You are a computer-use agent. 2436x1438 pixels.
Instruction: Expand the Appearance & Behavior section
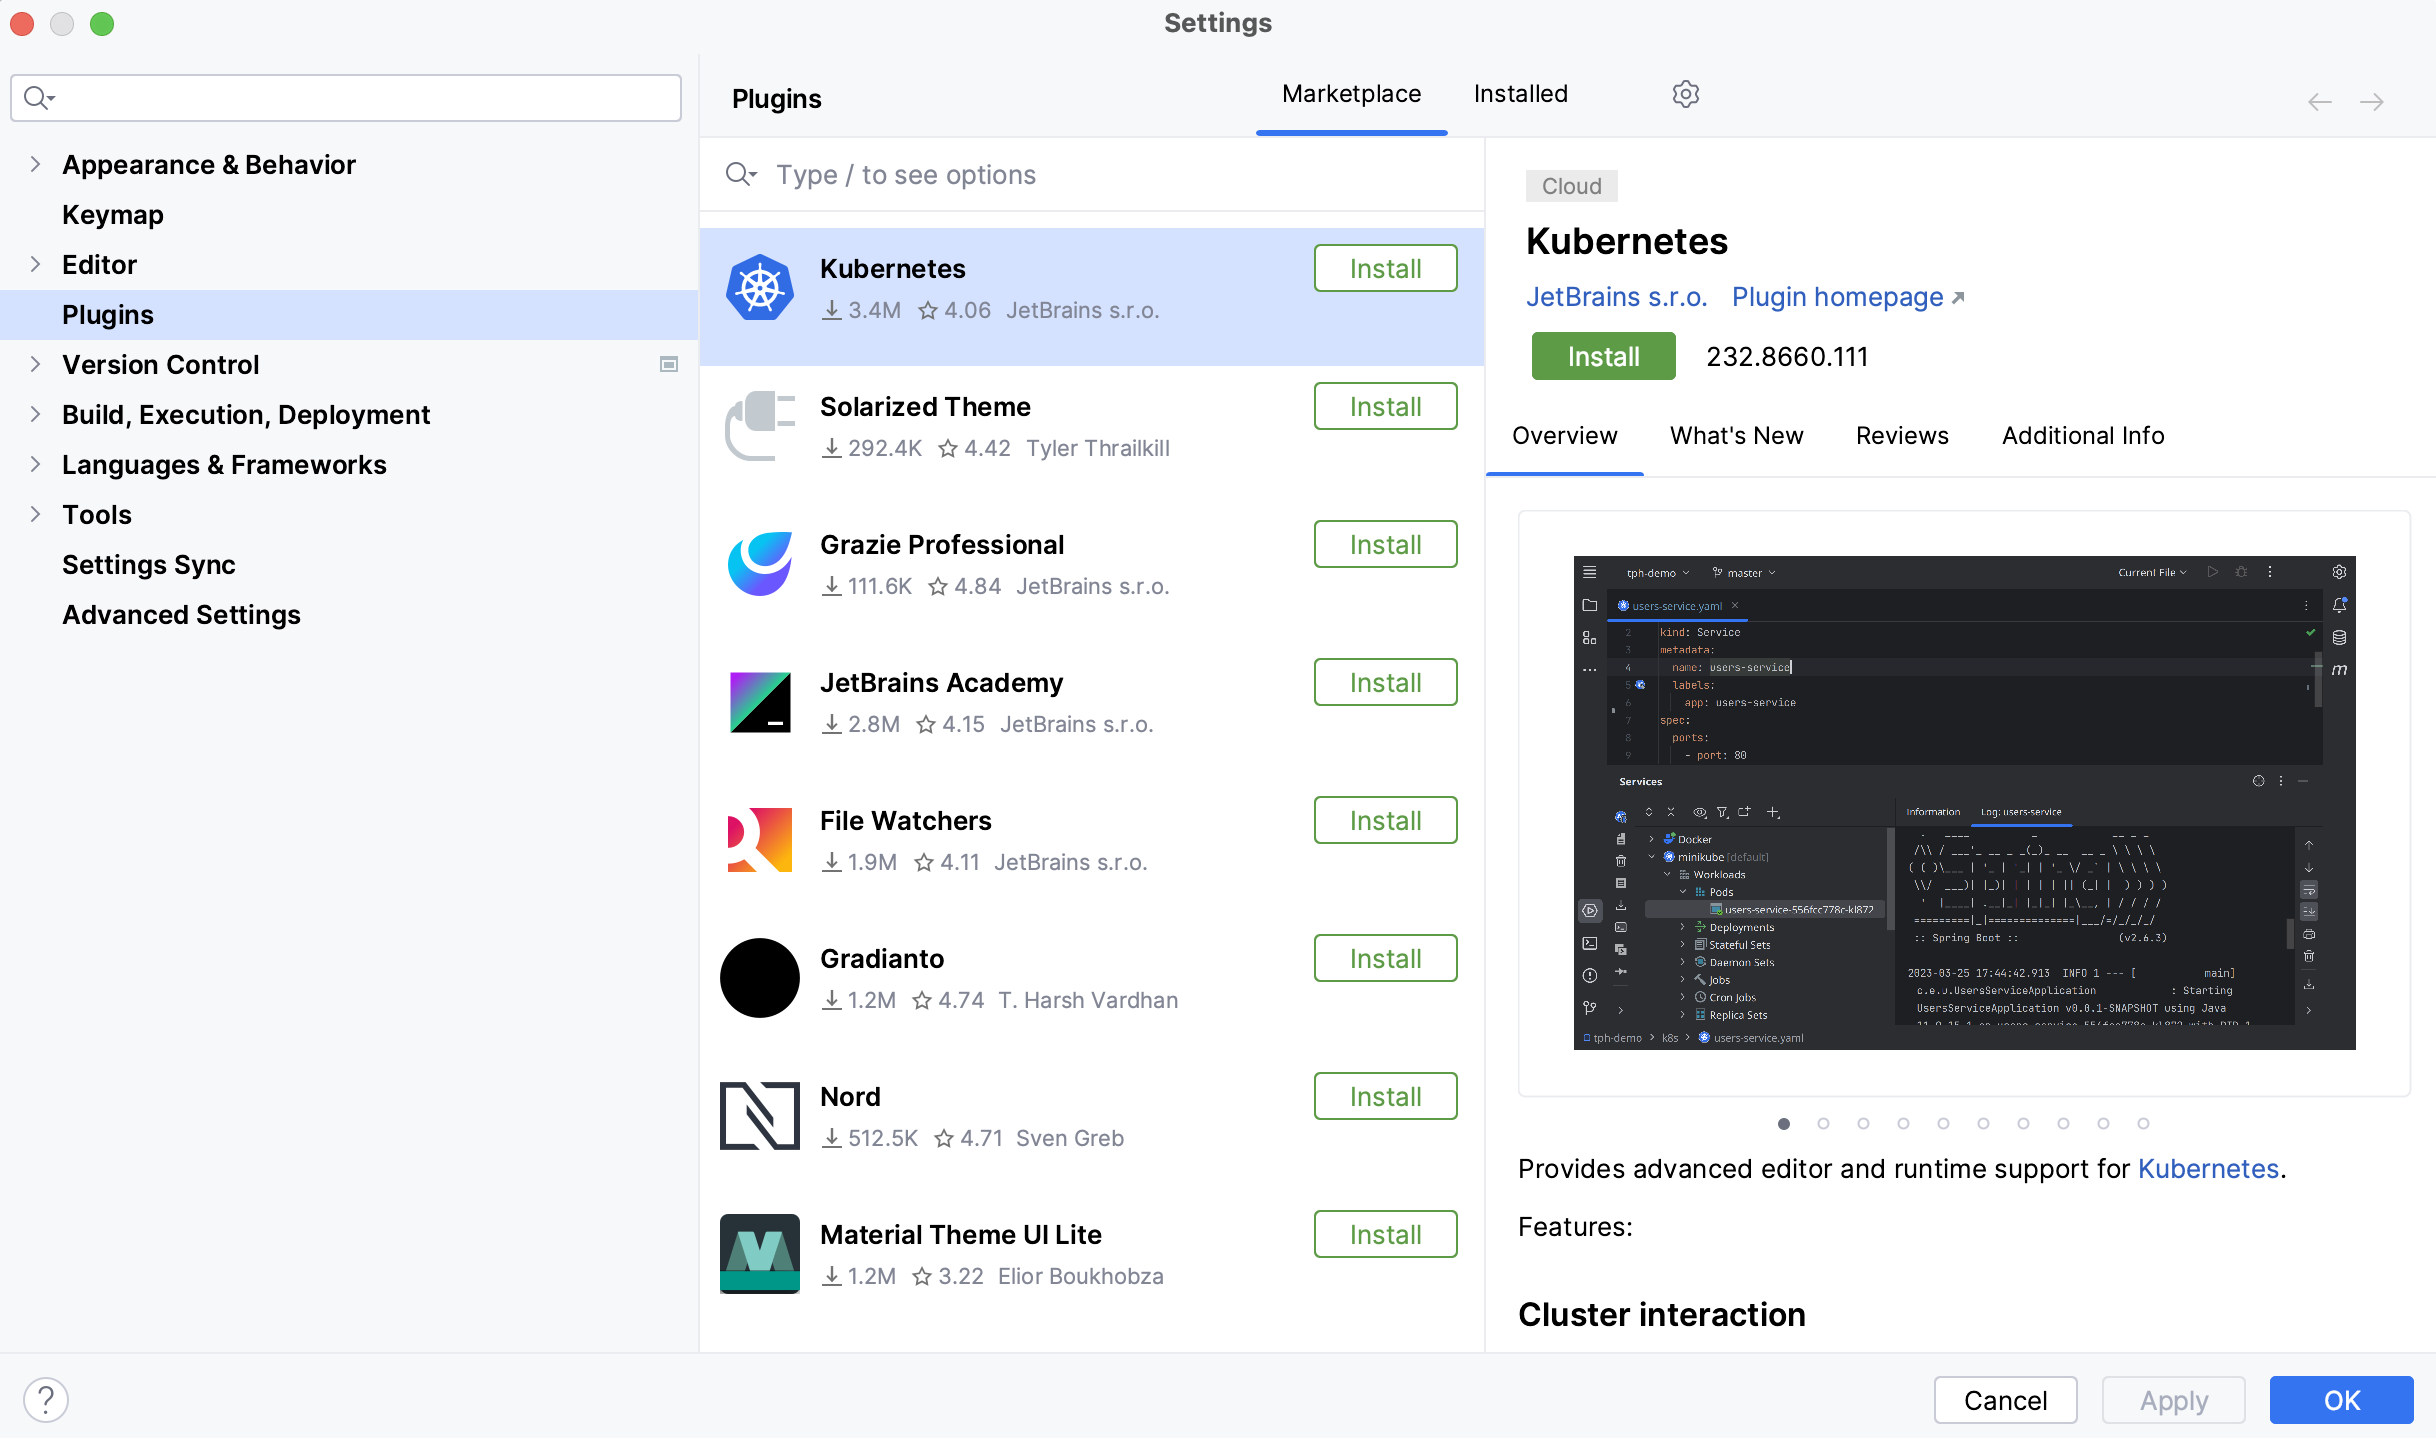coord(34,163)
